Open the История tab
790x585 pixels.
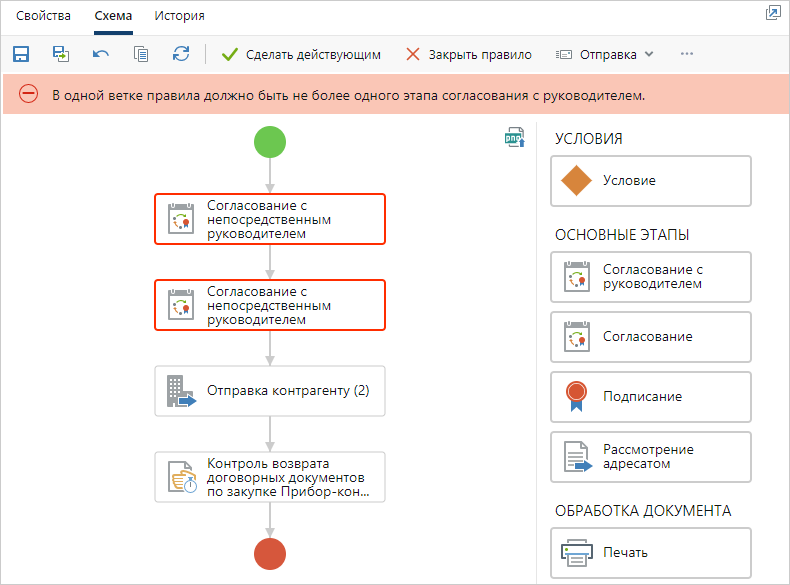(180, 16)
